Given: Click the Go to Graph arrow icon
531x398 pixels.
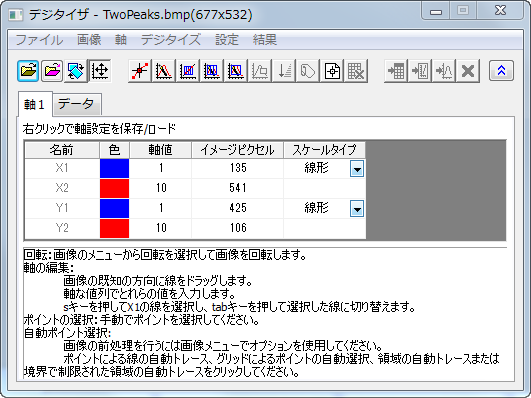Looking at the screenshot, I should click(420, 71).
